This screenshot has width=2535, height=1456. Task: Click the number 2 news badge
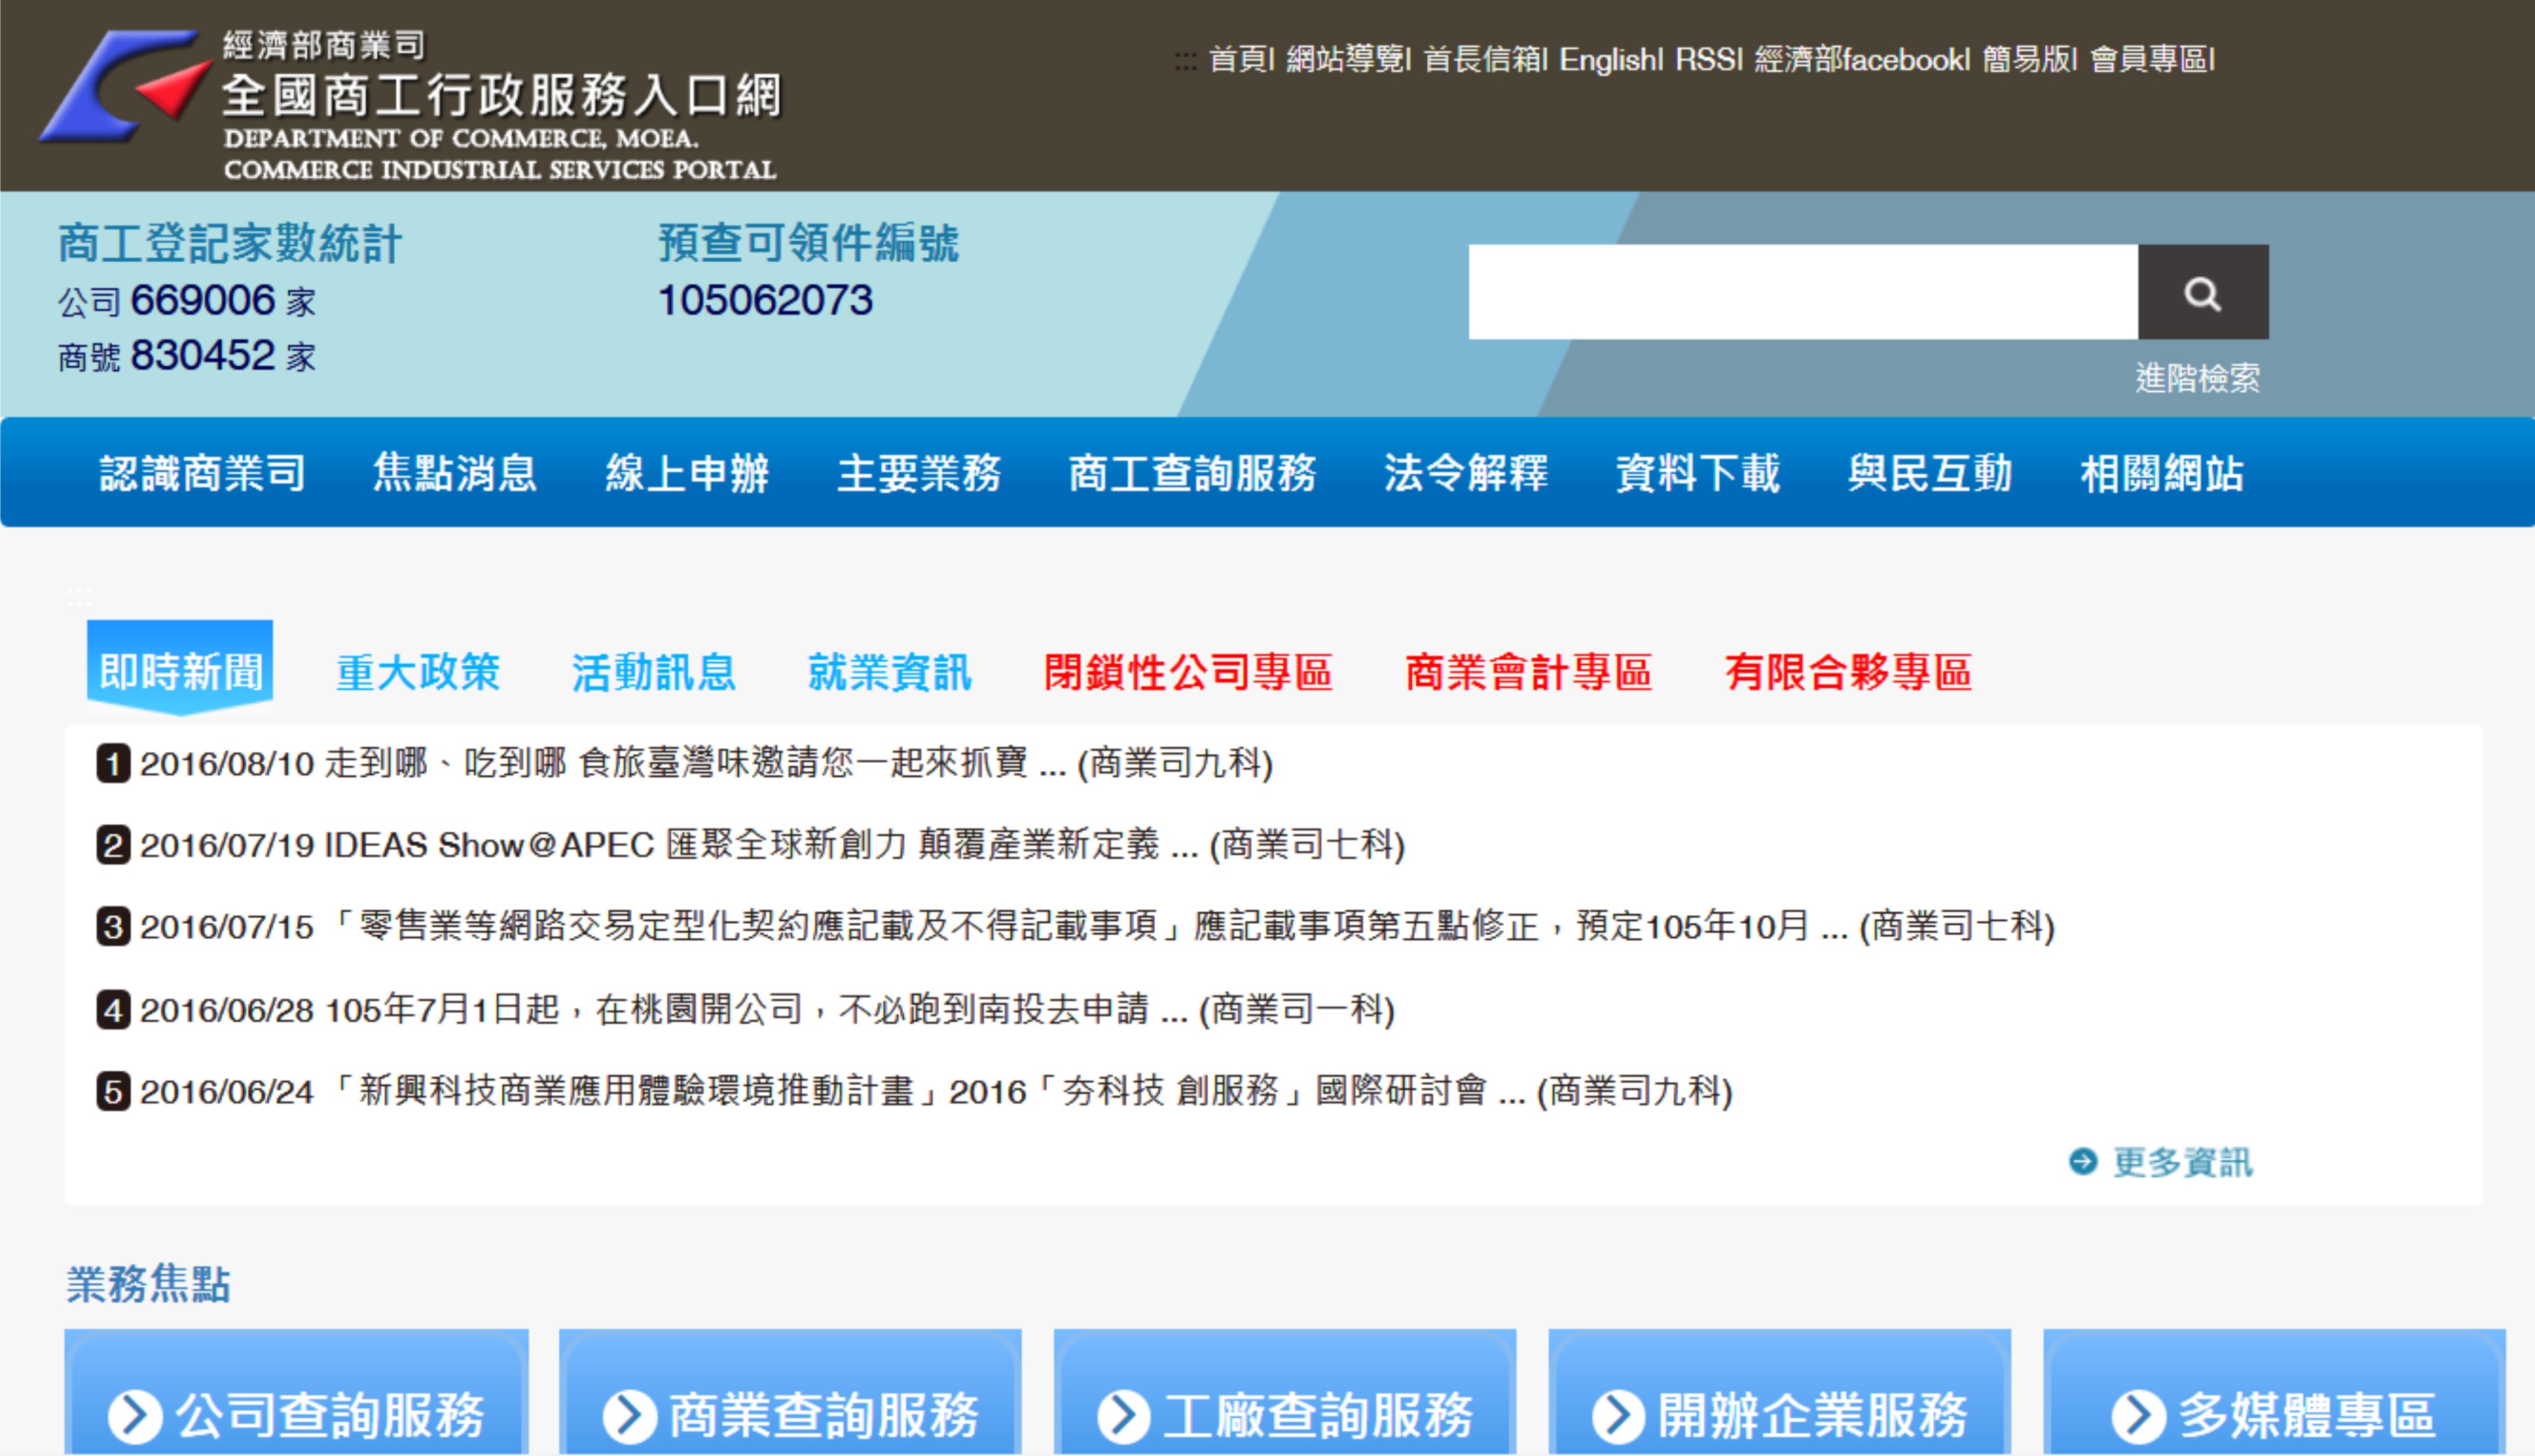coord(113,845)
